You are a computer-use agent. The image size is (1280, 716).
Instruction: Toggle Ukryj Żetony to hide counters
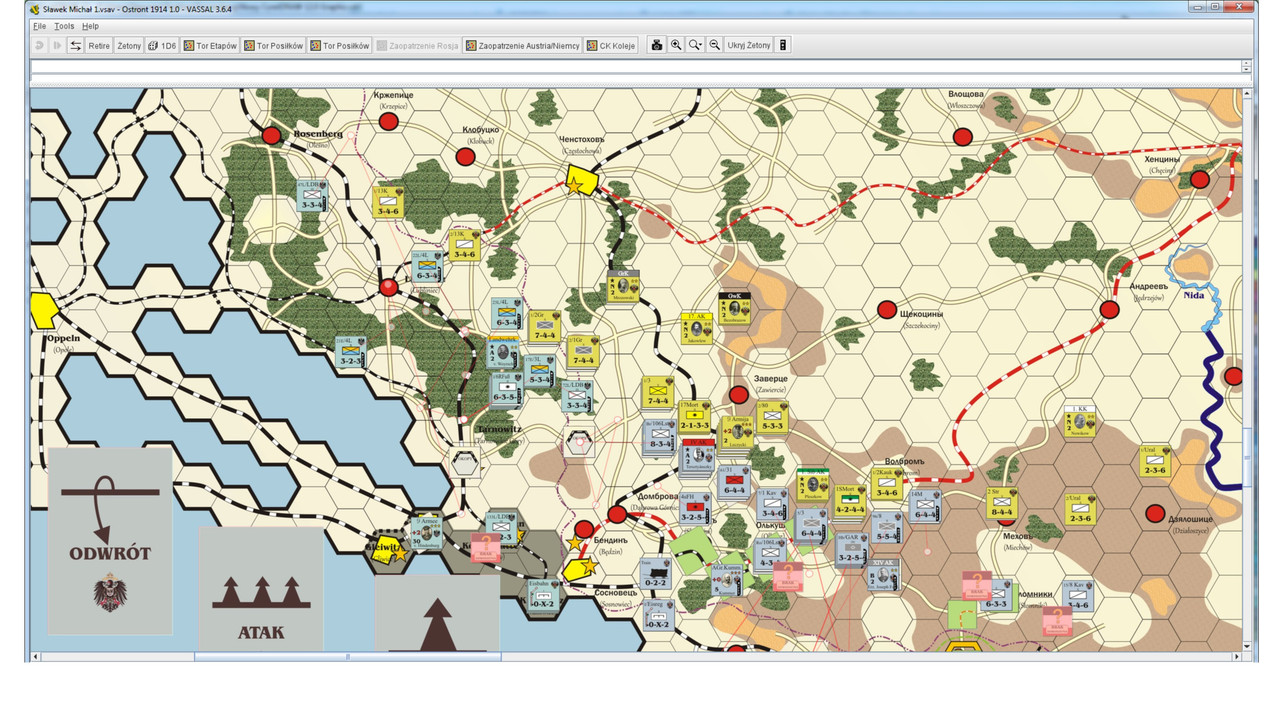pos(749,45)
